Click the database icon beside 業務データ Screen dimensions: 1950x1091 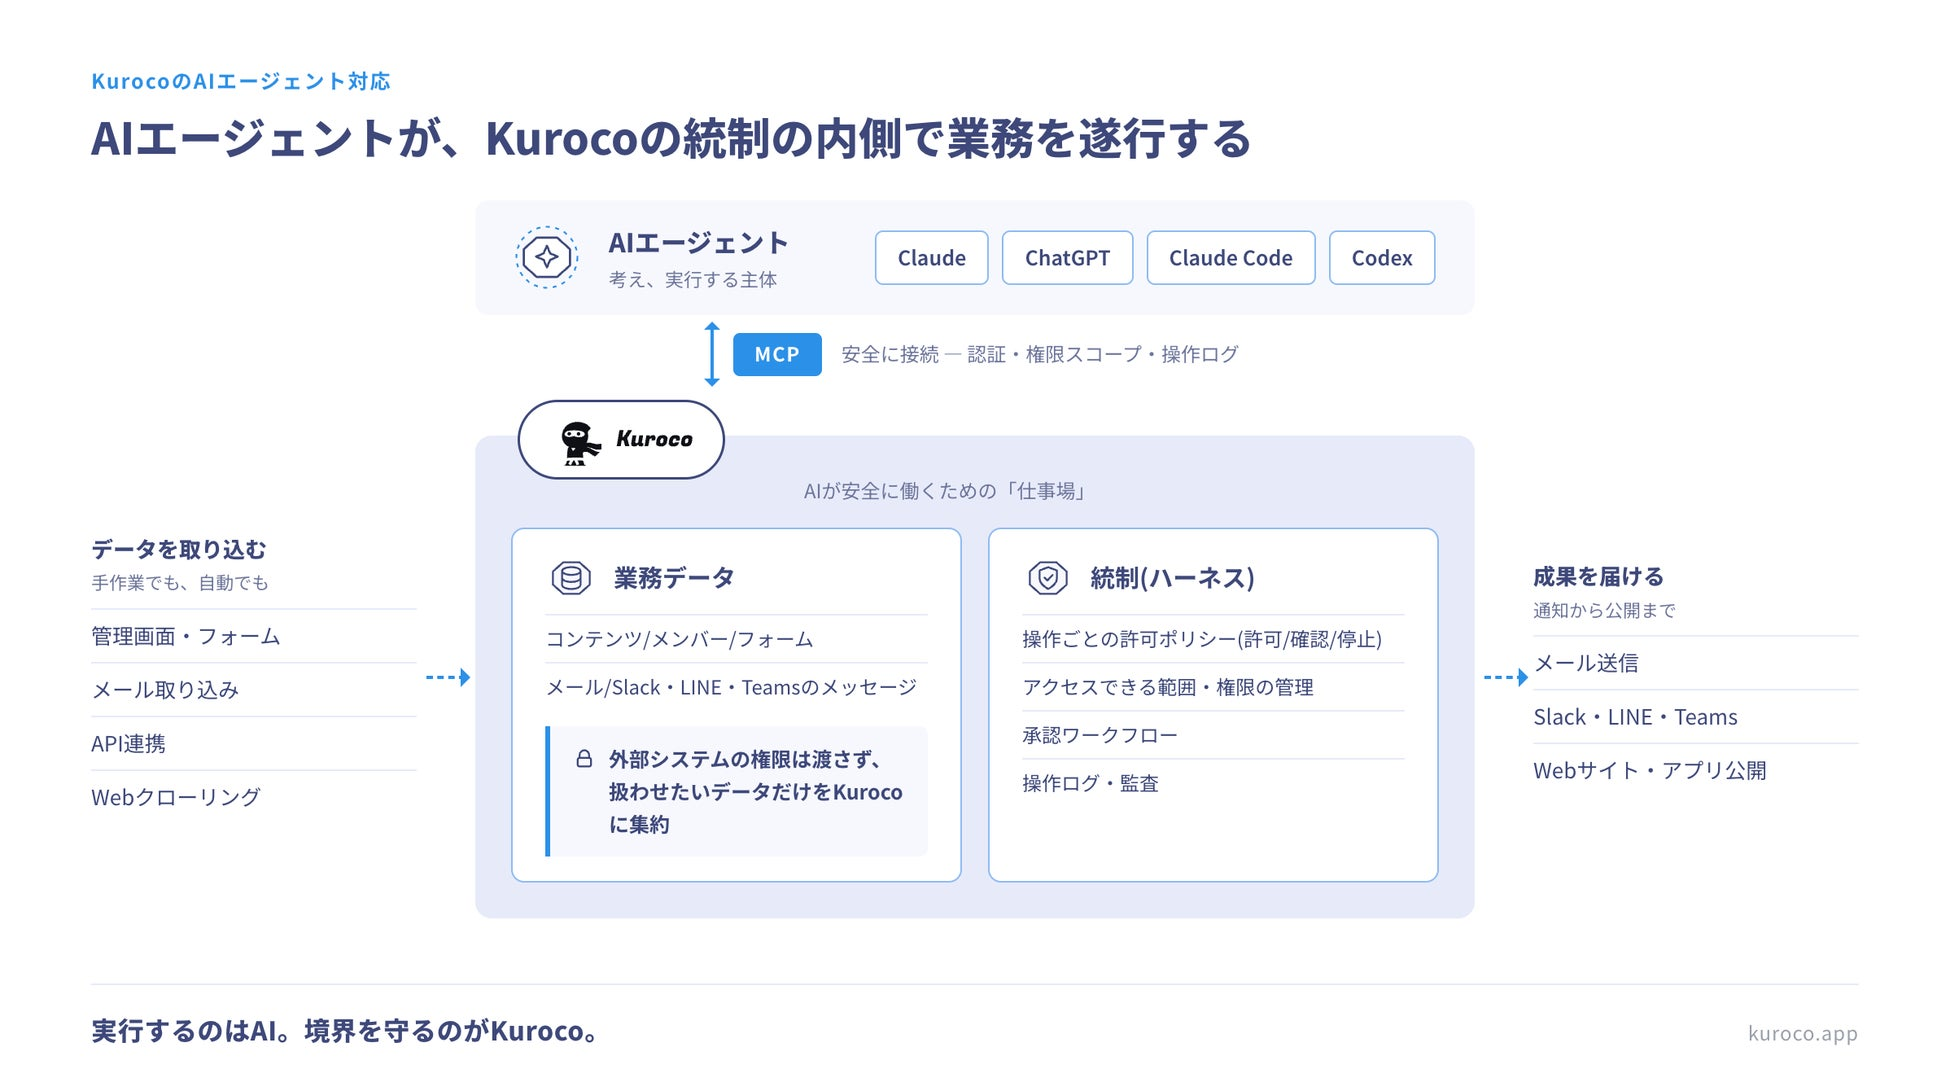pos(571,578)
